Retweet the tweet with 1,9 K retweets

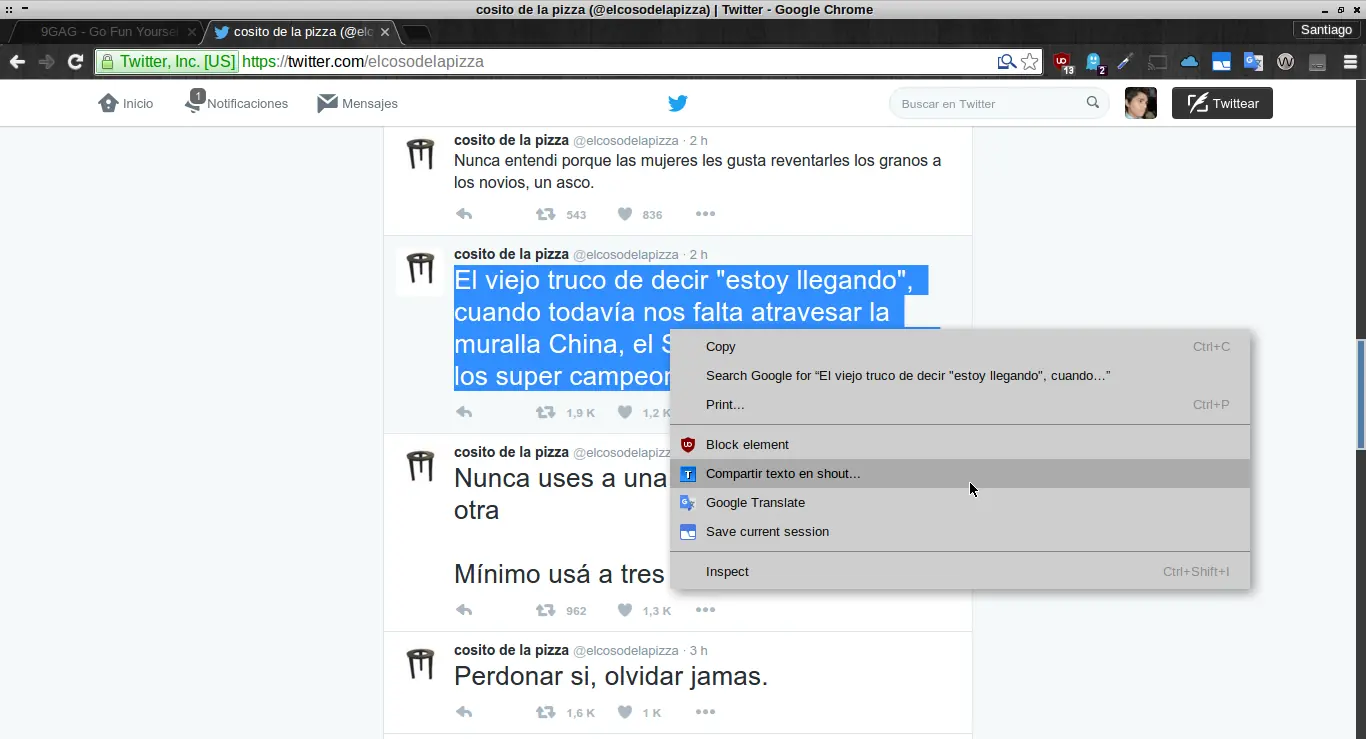(545, 412)
